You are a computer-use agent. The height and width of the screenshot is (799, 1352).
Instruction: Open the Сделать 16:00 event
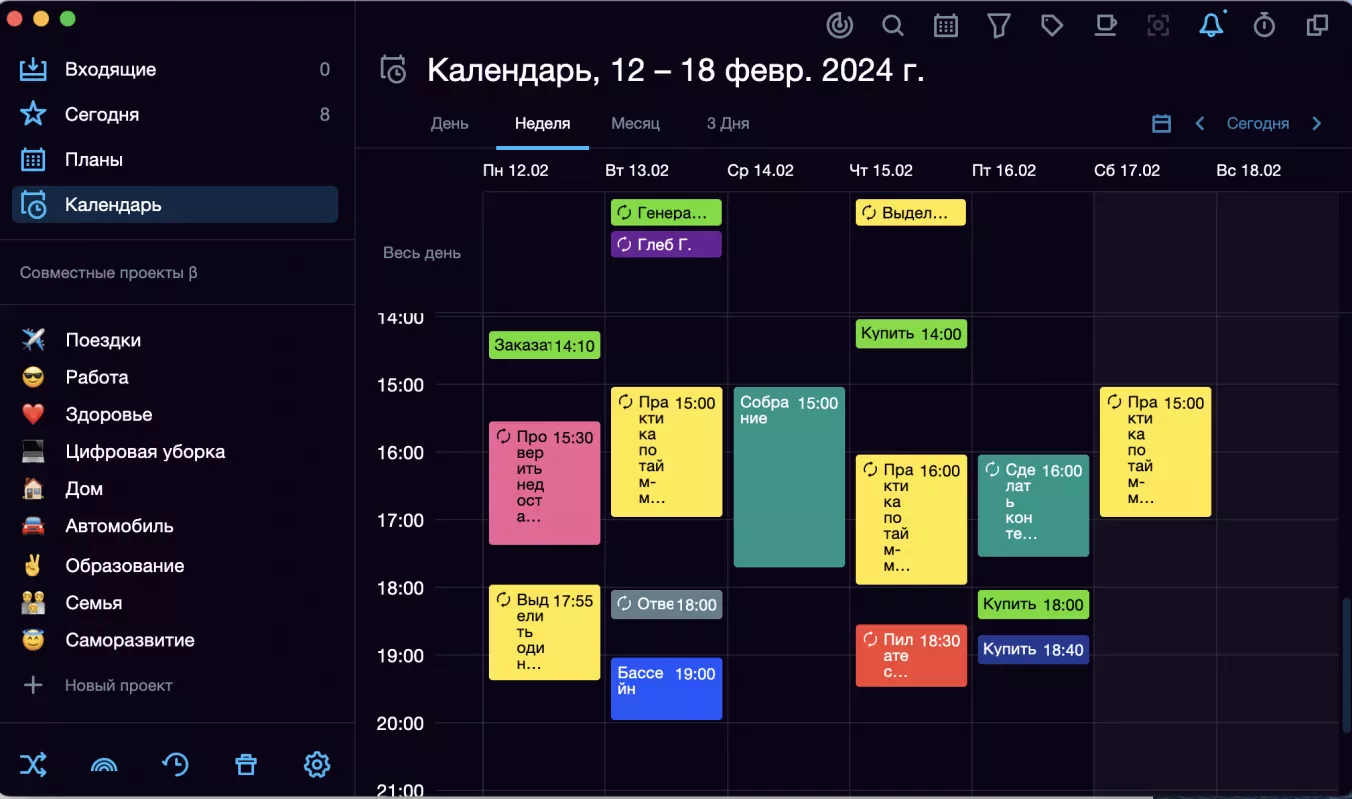[1033, 506]
